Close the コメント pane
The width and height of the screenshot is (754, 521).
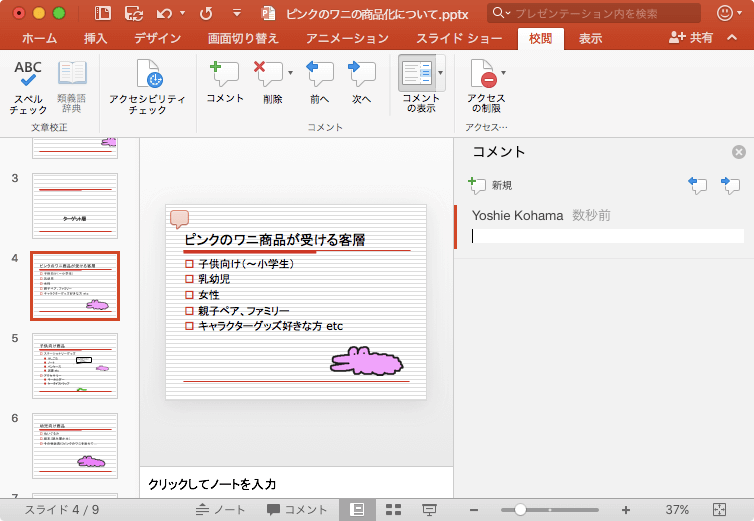pyautogui.click(x=739, y=152)
